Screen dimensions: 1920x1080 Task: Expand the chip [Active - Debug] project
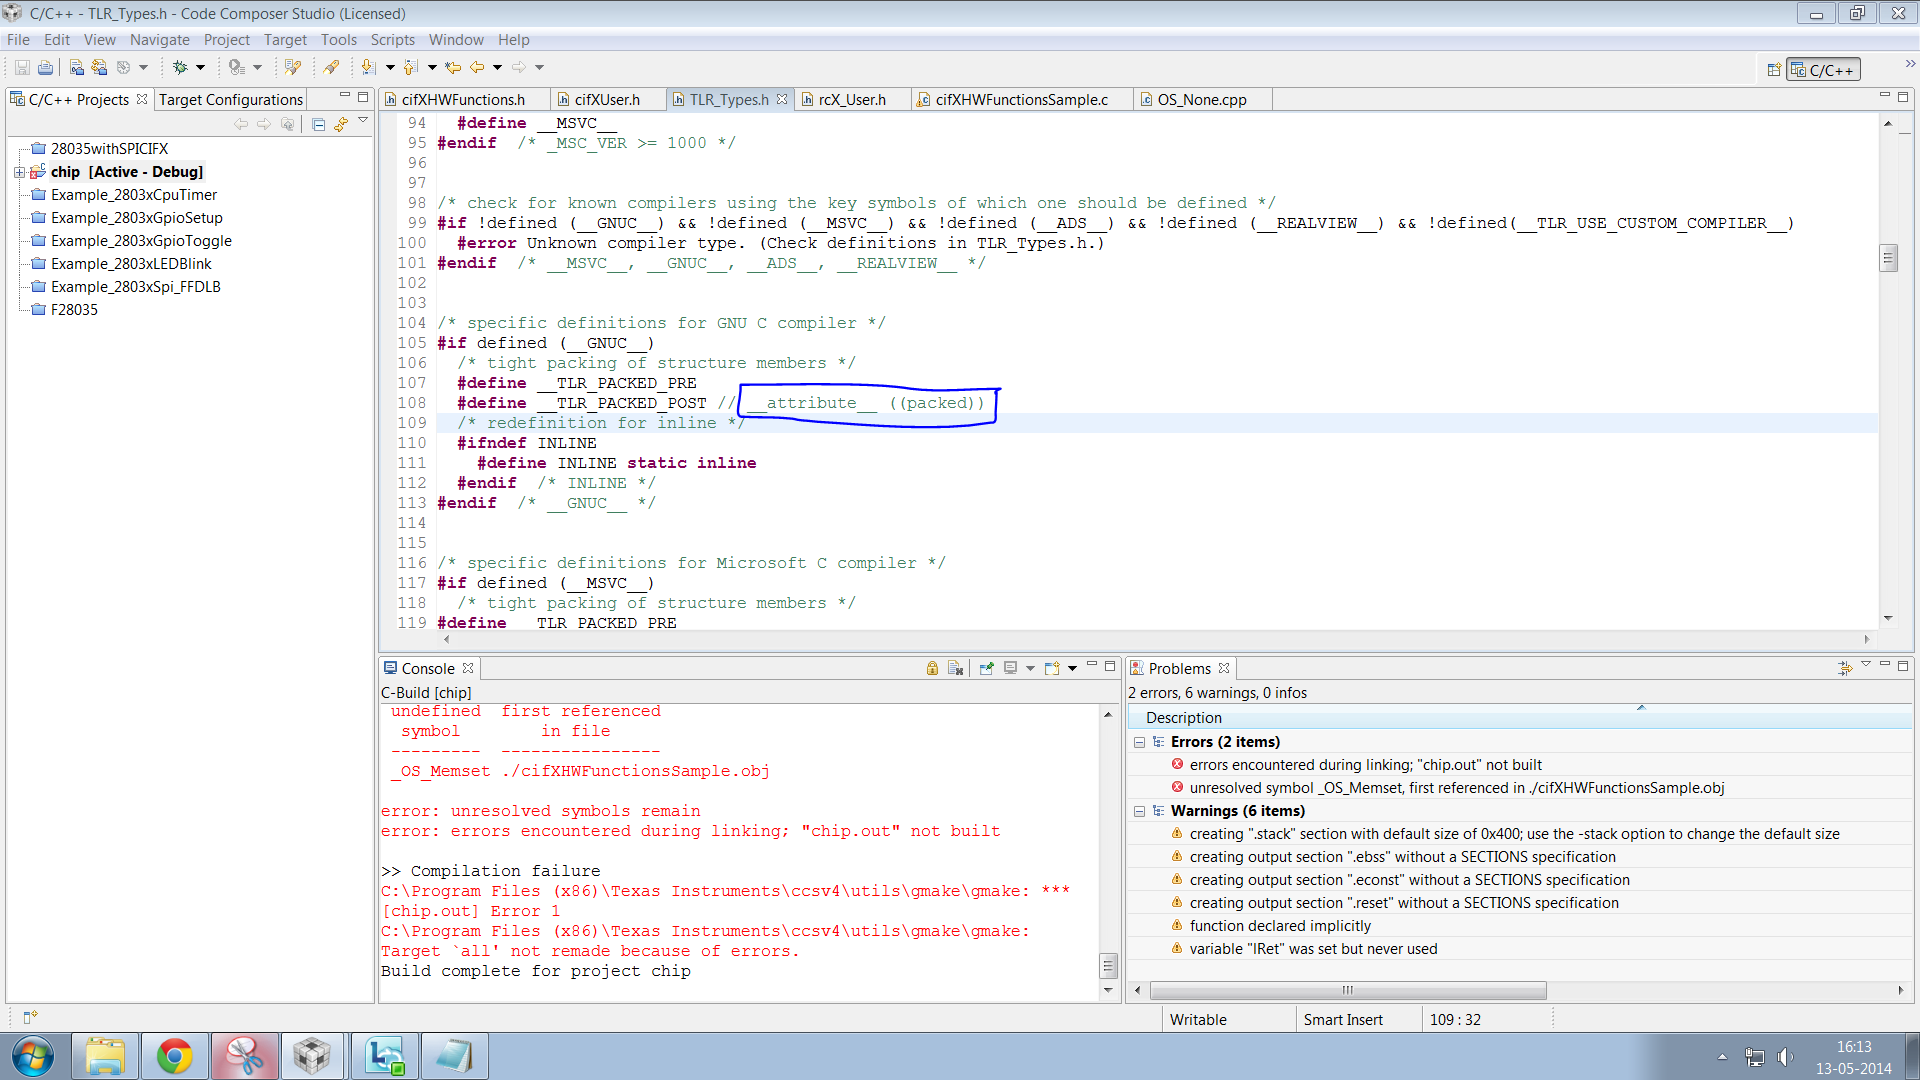pyautogui.click(x=19, y=172)
